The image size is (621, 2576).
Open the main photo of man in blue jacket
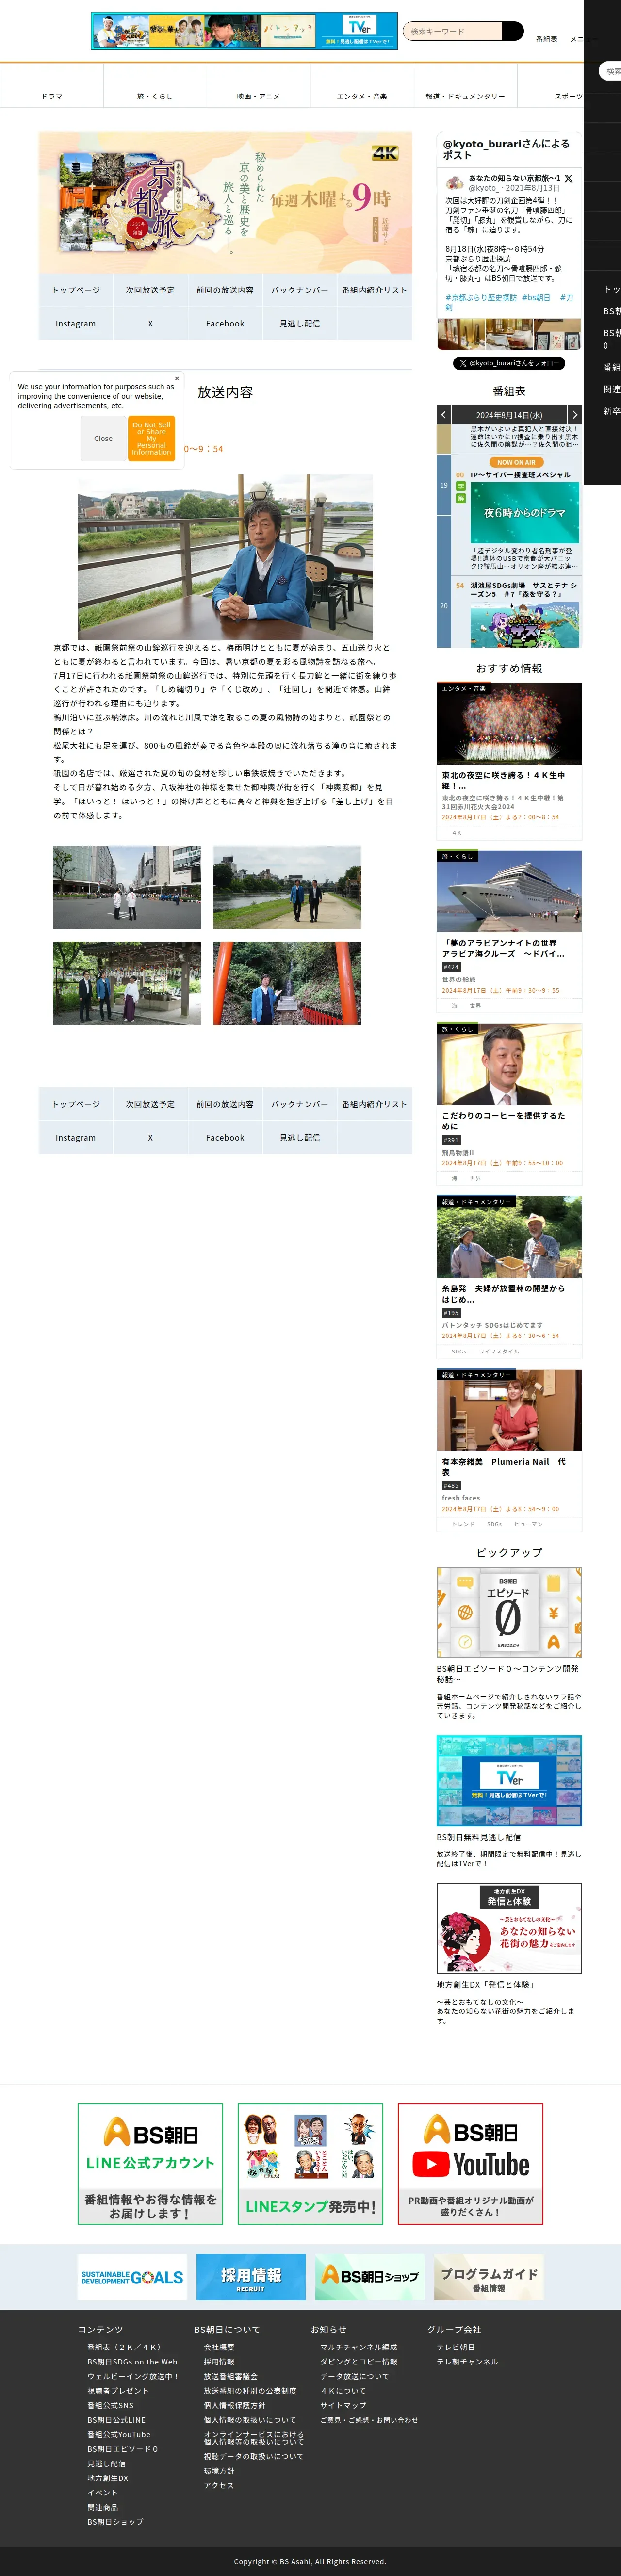225,557
